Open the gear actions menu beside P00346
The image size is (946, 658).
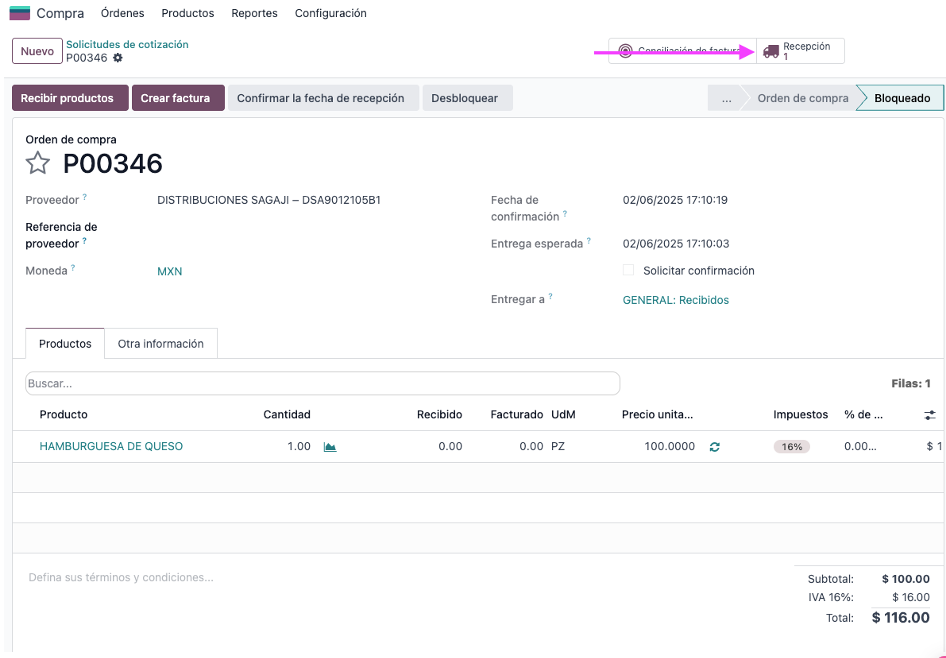tap(118, 58)
